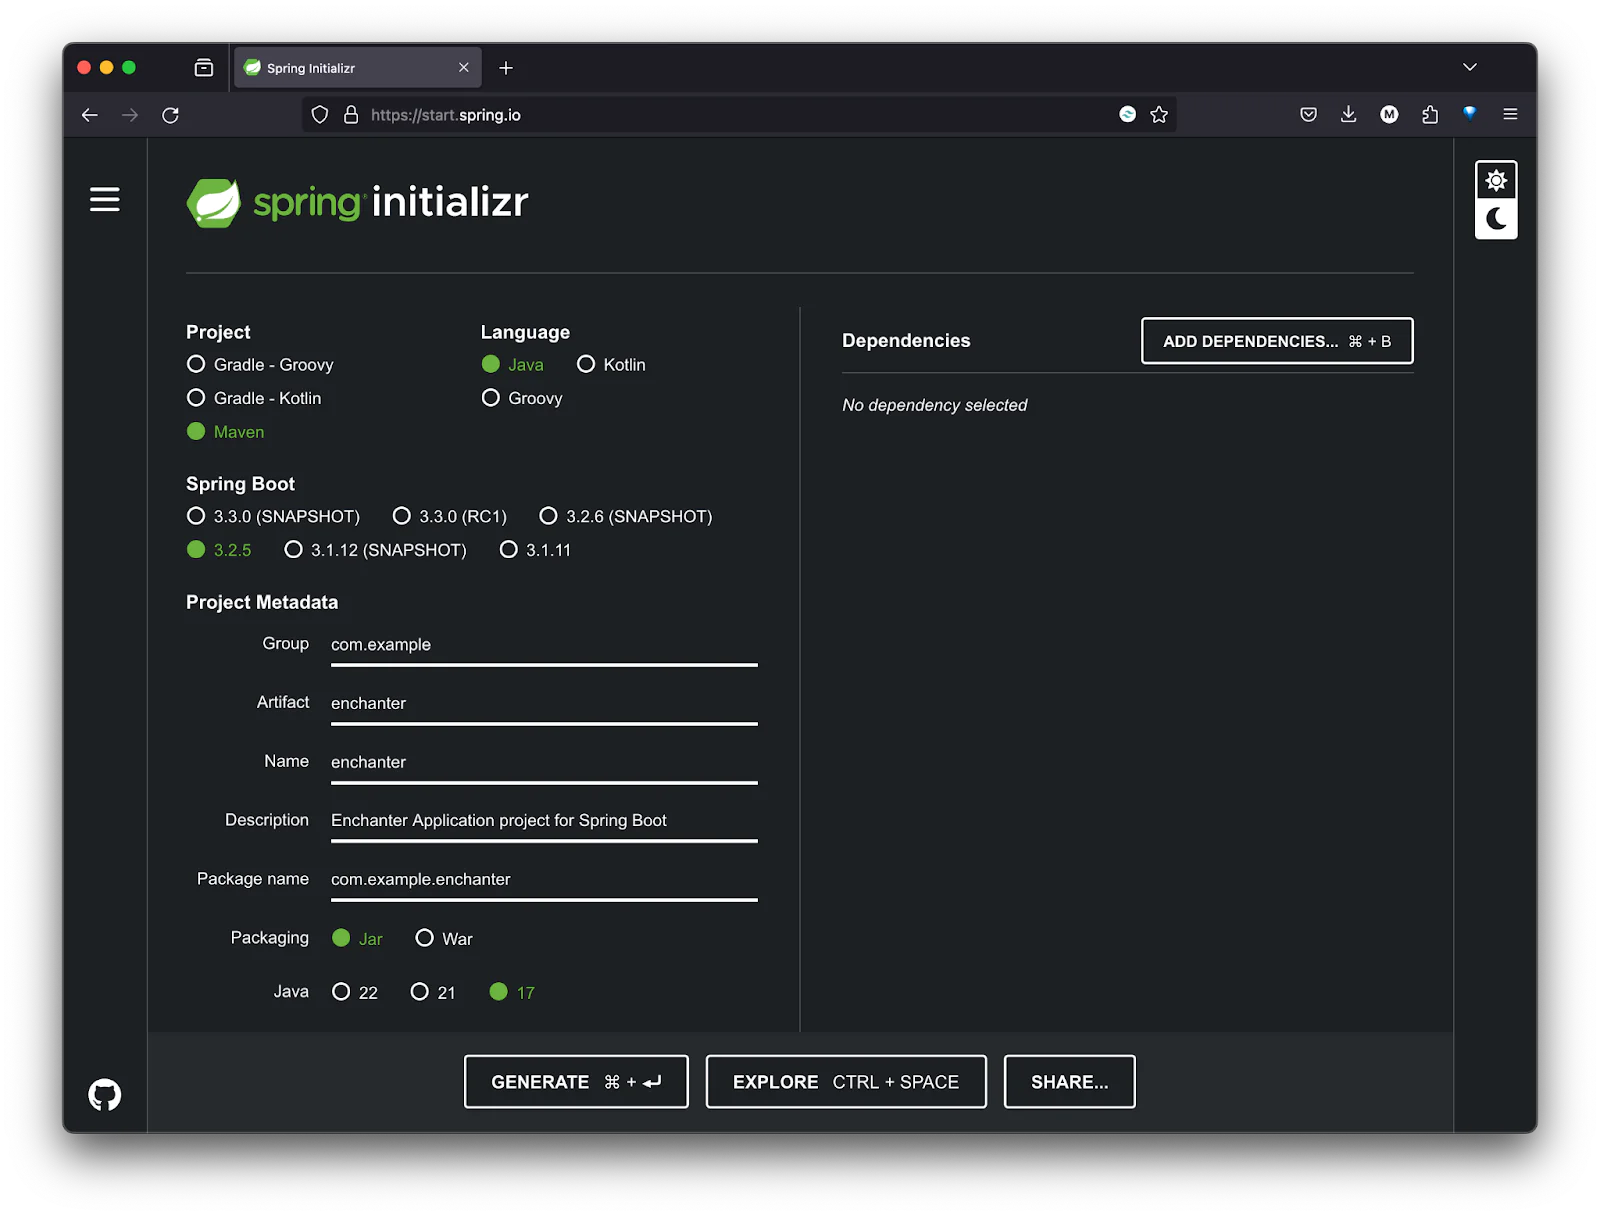Click the Artifact input field
The height and width of the screenshot is (1216, 1600).
coord(544,704)
